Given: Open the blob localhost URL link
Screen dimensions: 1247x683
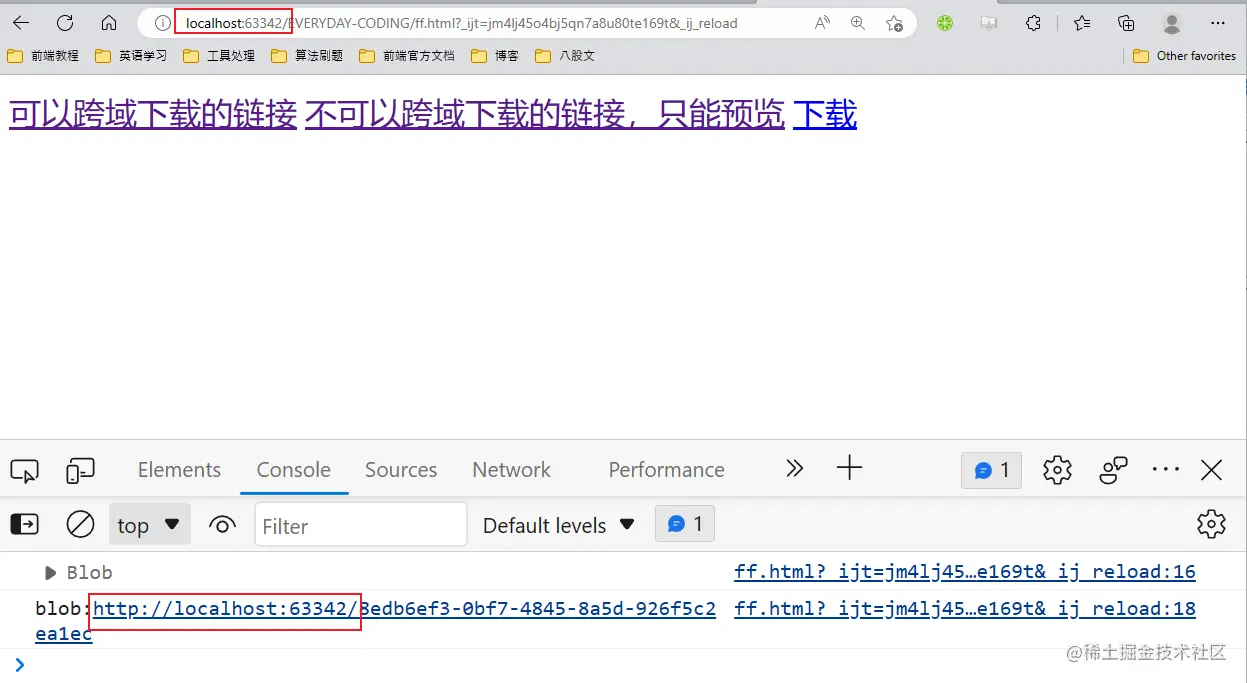Looking at the screenshot, I should tap(225, 608).
